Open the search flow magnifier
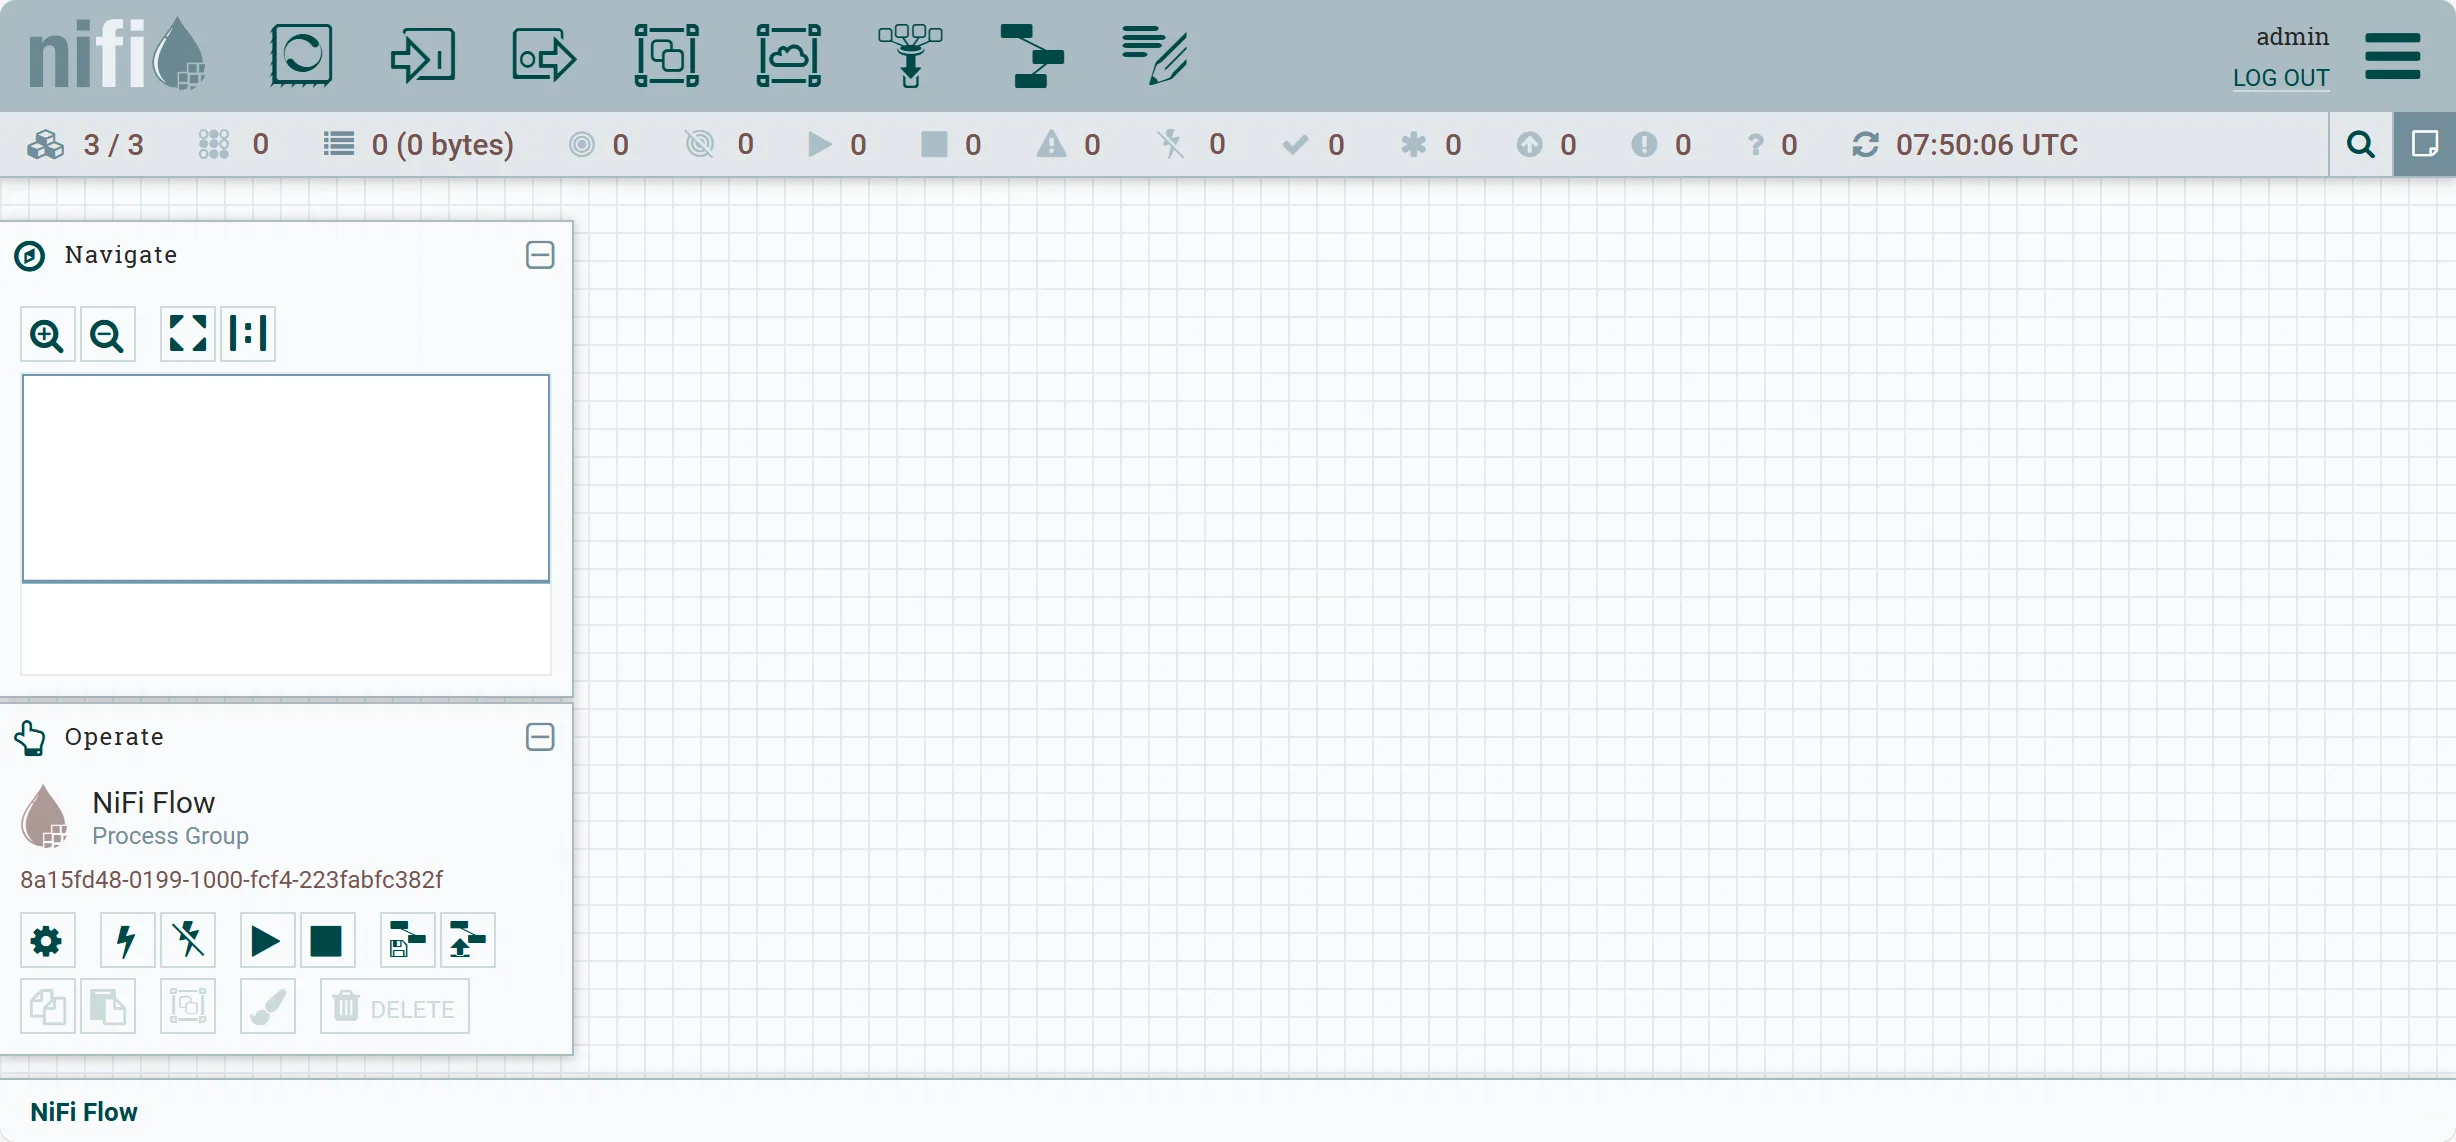Viewport: 2456px width, 1142px height. tap(2360, 145)
